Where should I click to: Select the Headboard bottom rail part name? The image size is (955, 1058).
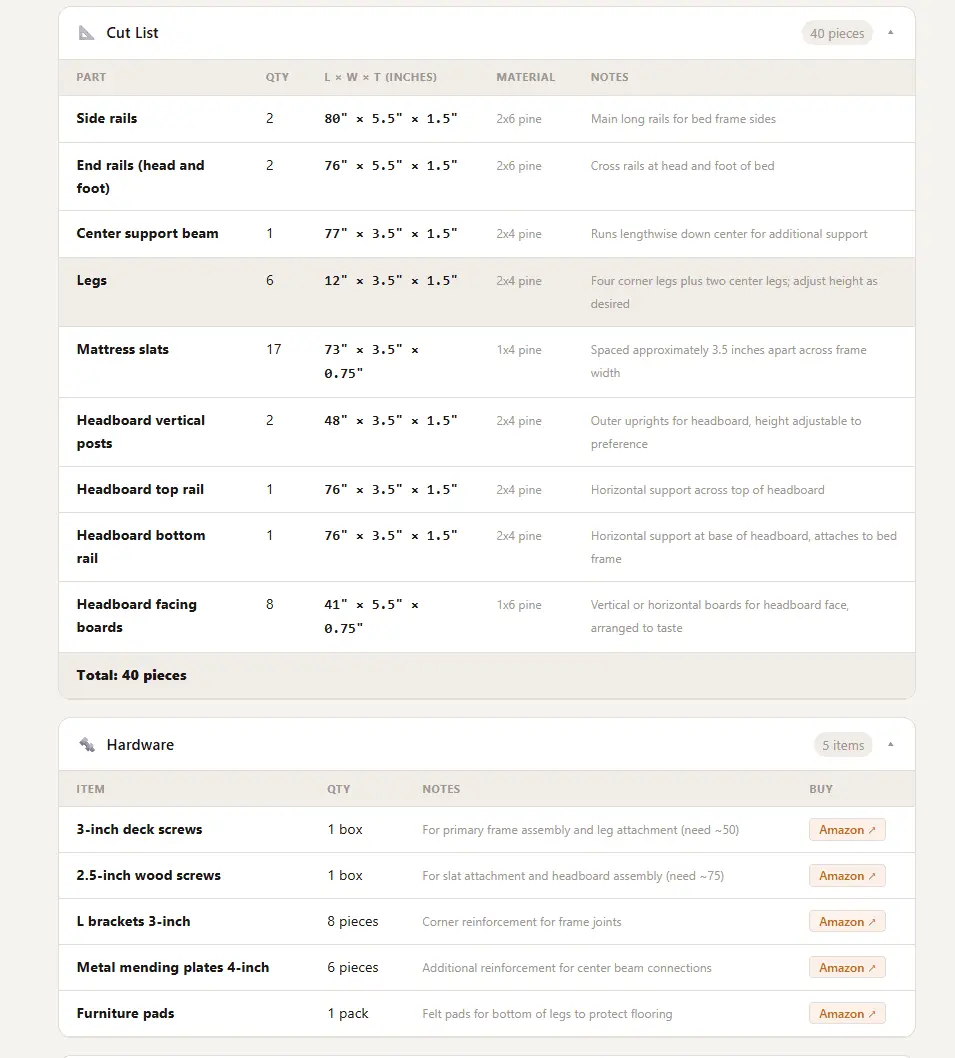tap(140, 547)
